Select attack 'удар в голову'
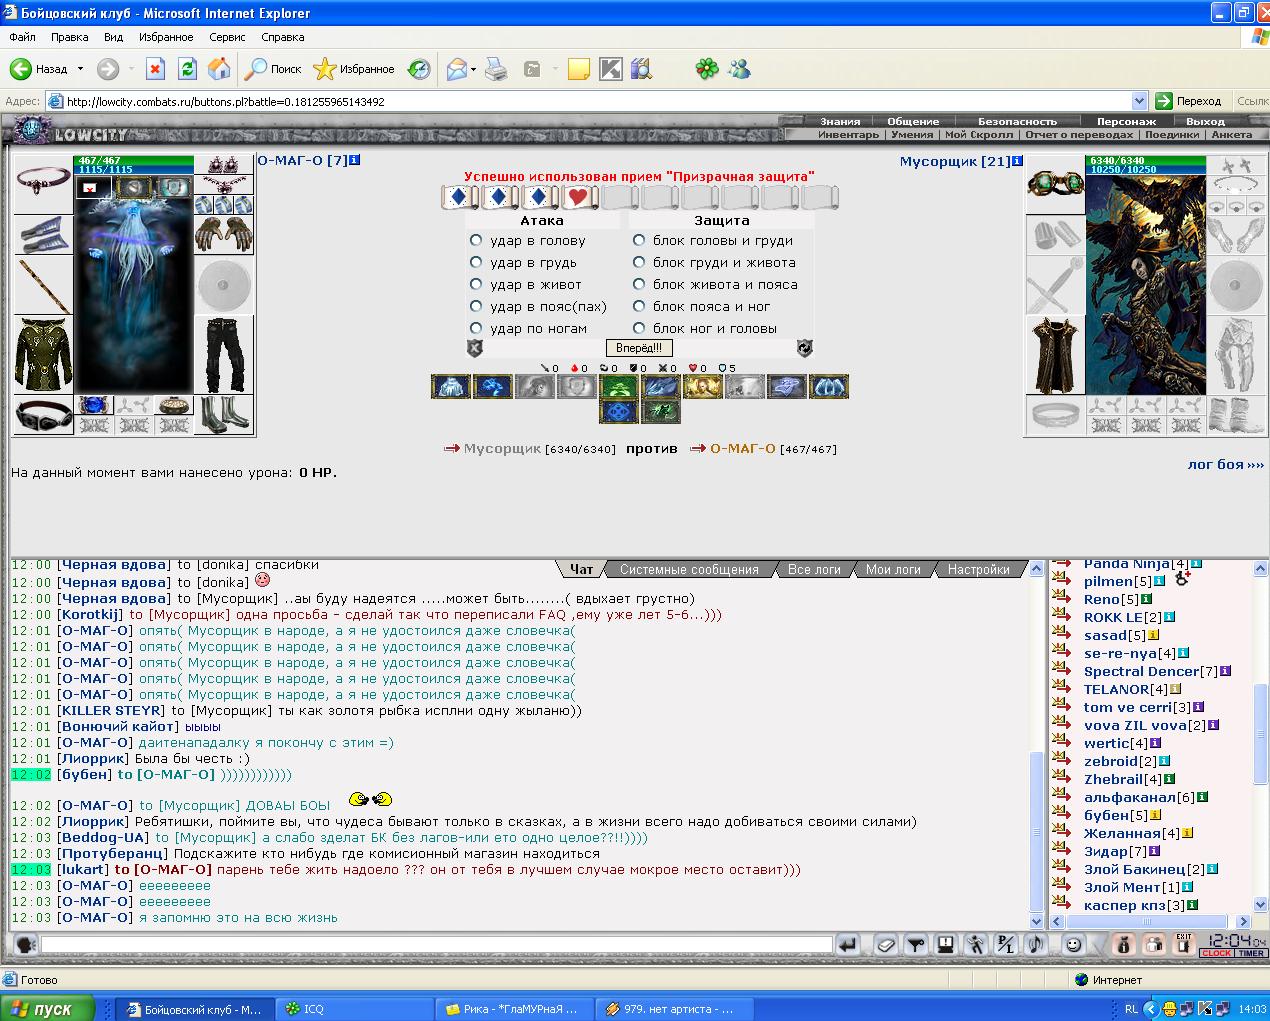This screenshot has width=1270, height=1021. pyautogui.click(x=476, y=240)
